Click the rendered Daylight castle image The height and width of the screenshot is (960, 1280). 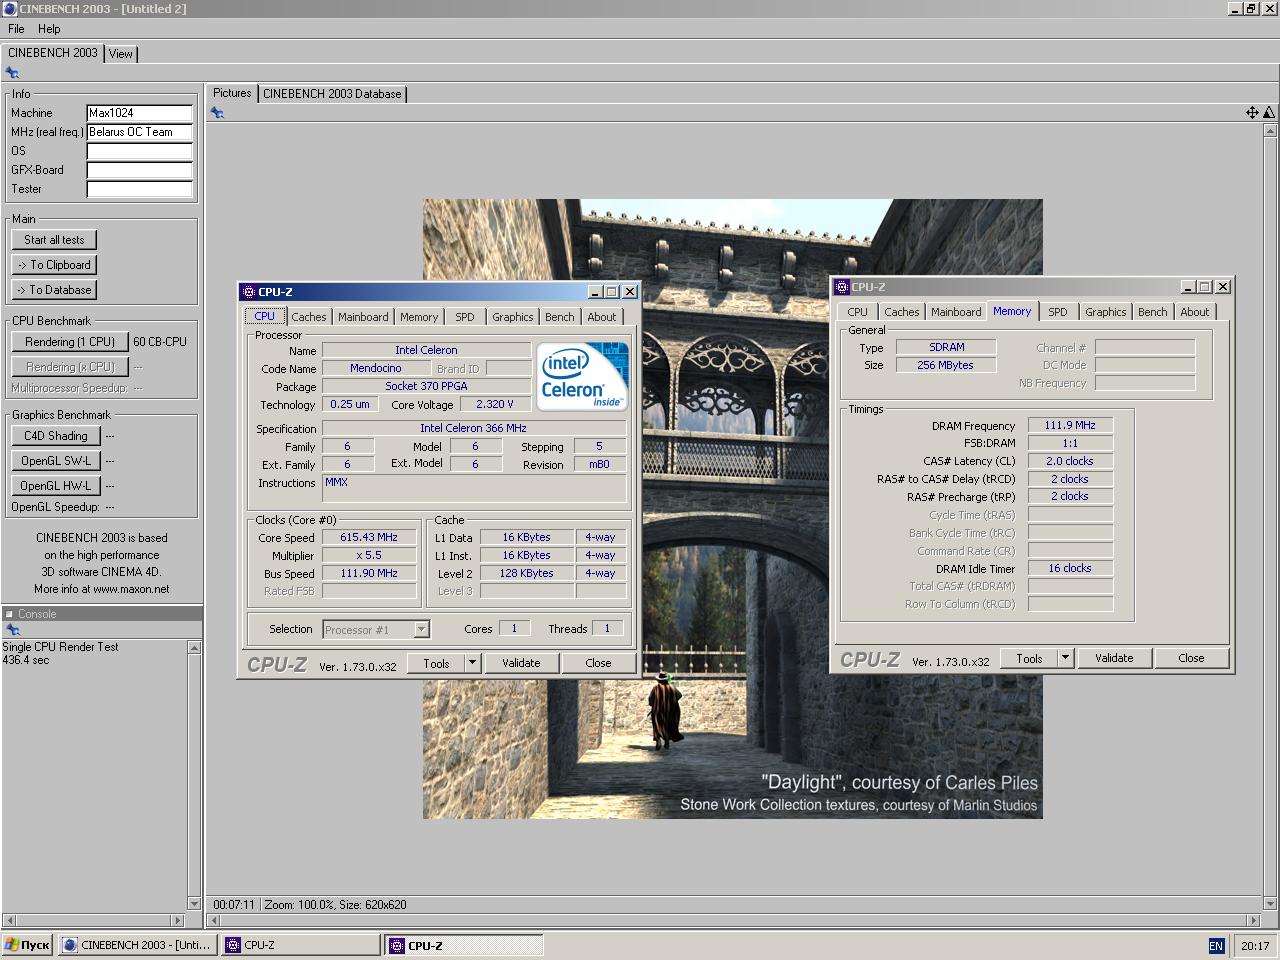coord(733,509)
